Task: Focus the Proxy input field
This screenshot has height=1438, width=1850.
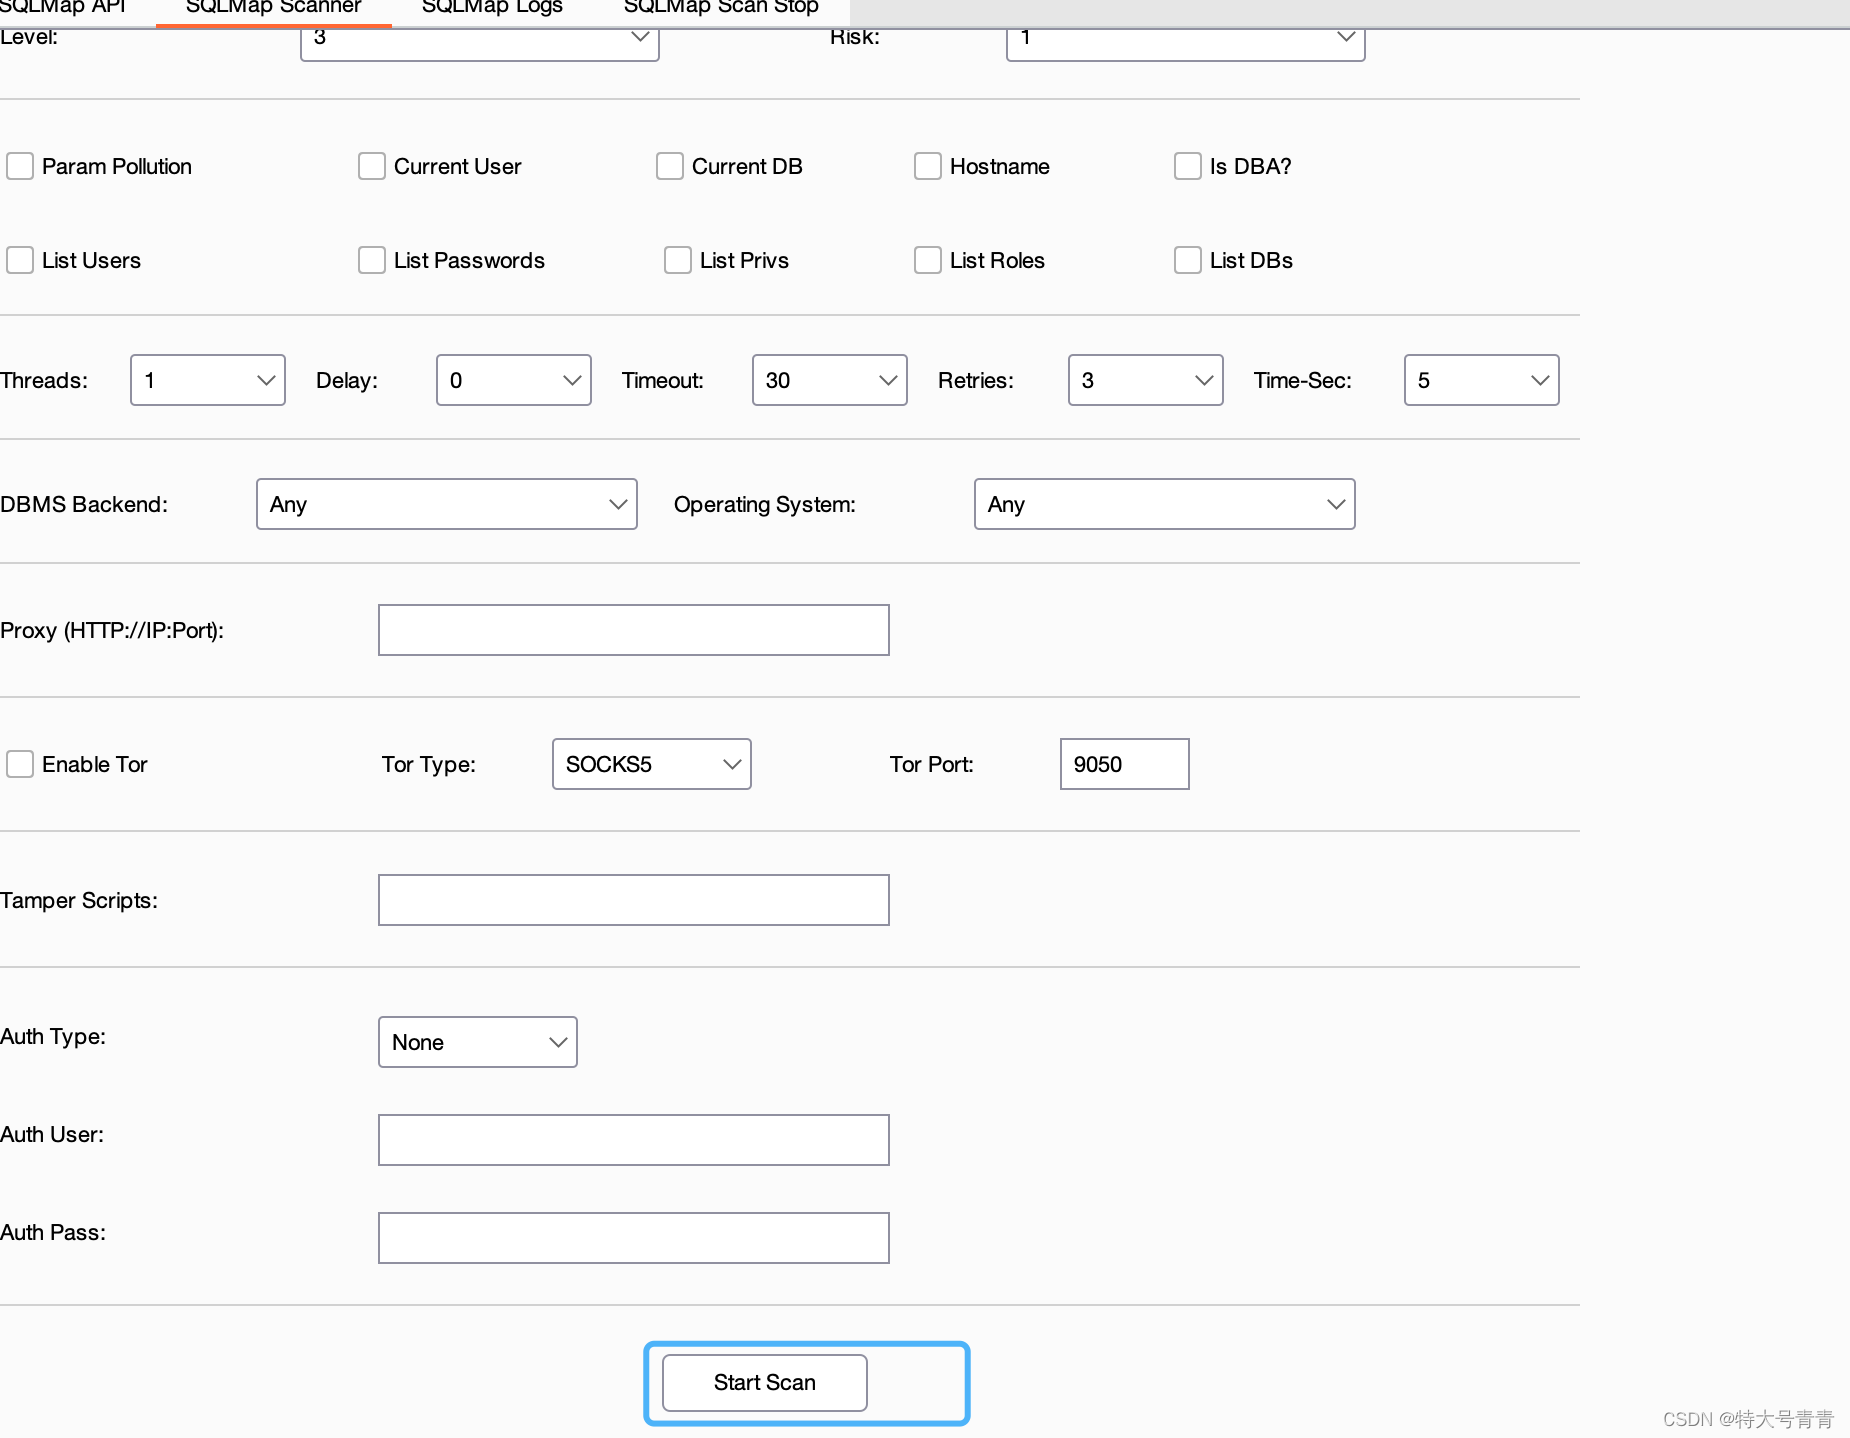Action: click(634, 630)
